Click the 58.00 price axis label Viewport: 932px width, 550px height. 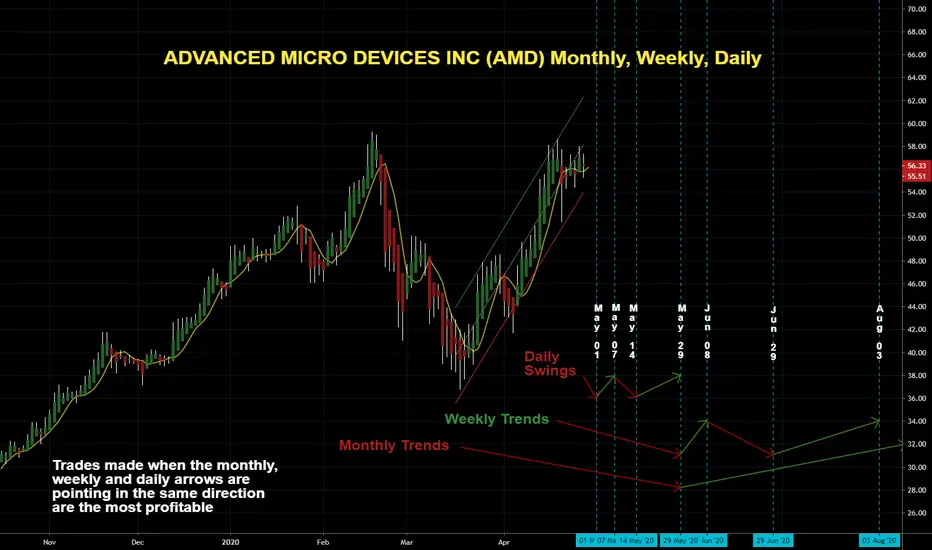(917, 147)
